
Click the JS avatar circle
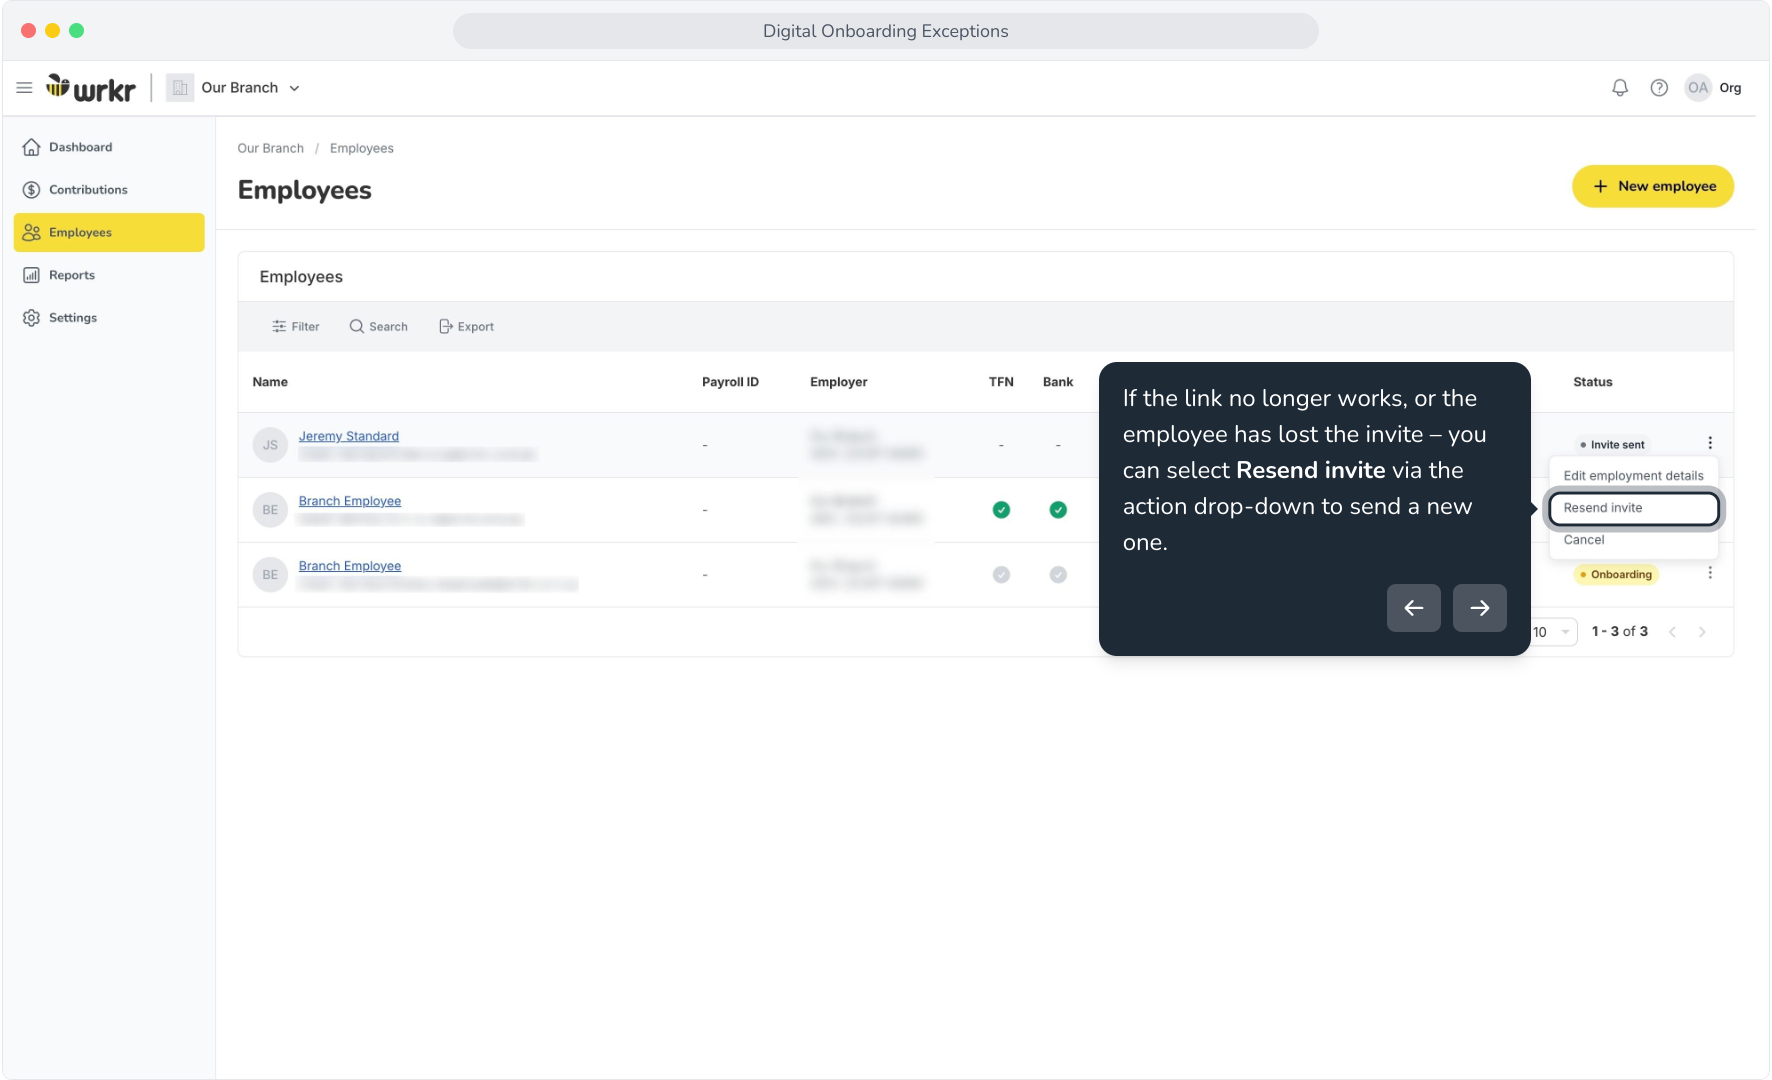[270, 445]
